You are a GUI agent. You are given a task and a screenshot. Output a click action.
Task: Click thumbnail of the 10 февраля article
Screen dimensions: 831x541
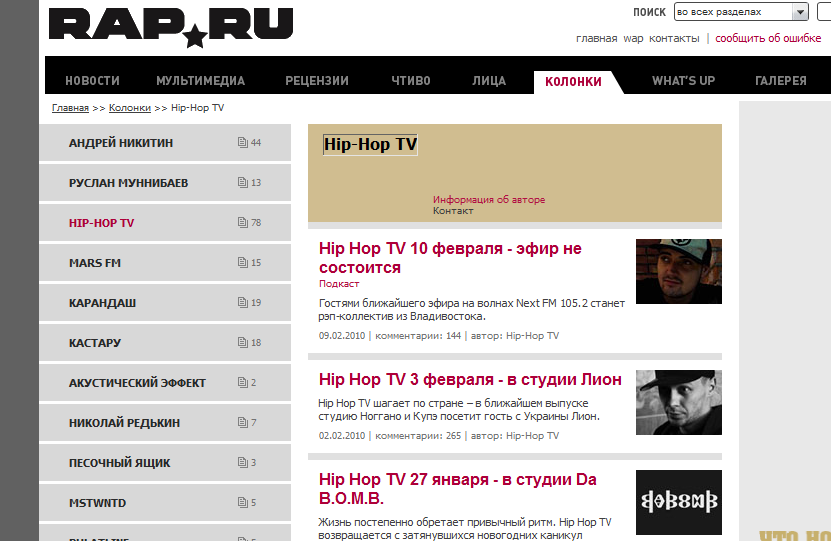[x=679, y=271]
